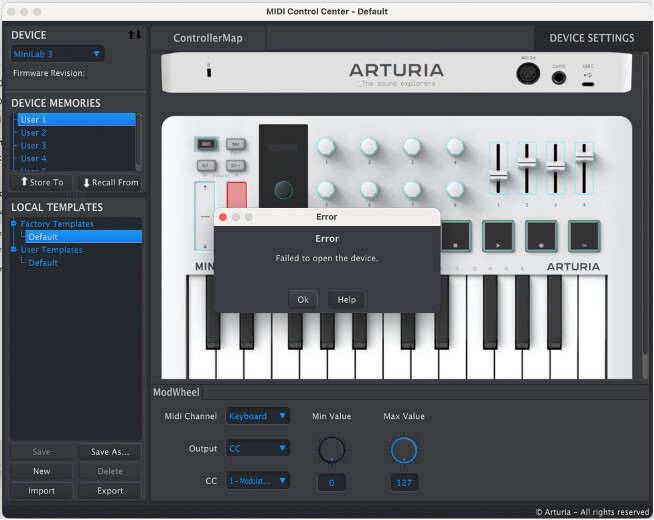Viewport: 654px width, 520px height.
Task: Click the Min Value field showing 0
Action: (x=332, y=482)
